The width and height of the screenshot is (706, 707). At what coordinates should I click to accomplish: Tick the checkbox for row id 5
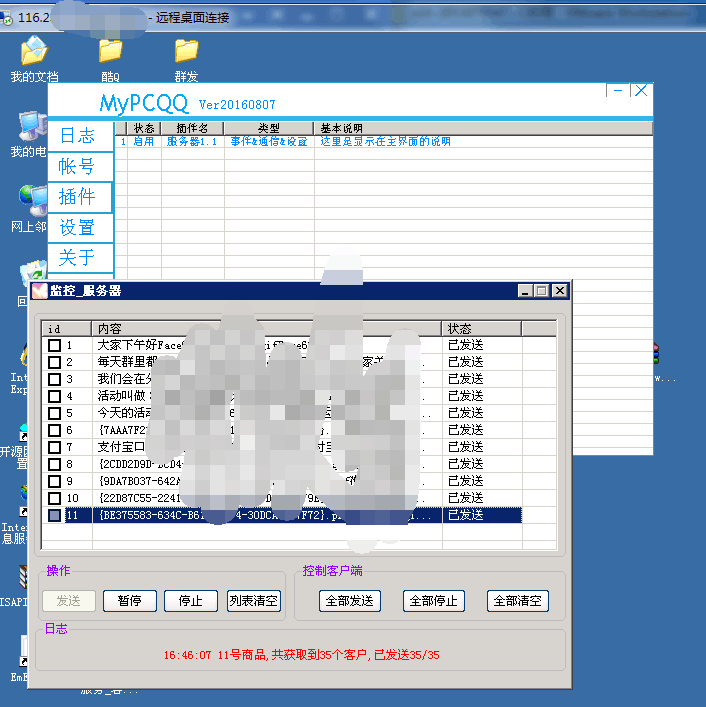[54, 413]
